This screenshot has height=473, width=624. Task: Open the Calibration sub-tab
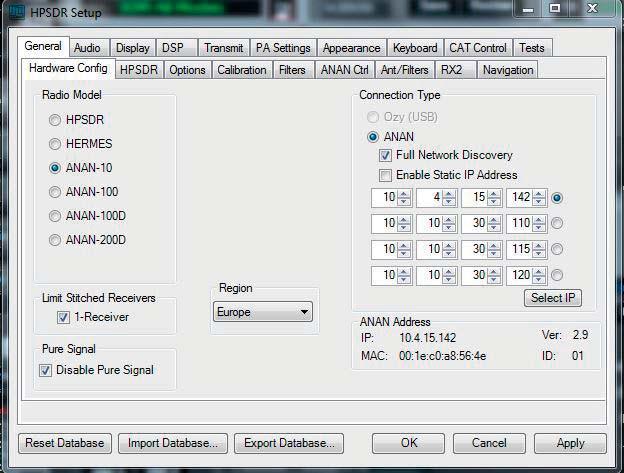tap(242, 70)
